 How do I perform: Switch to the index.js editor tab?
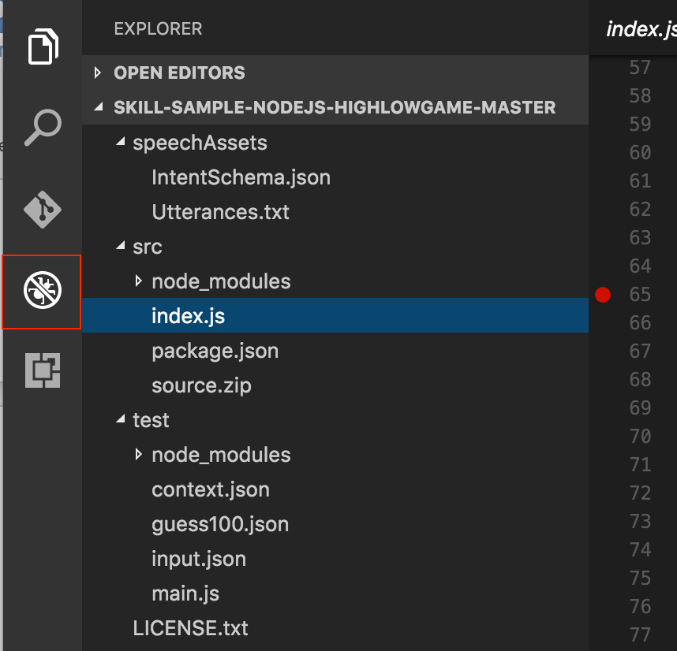click(640, 29)
